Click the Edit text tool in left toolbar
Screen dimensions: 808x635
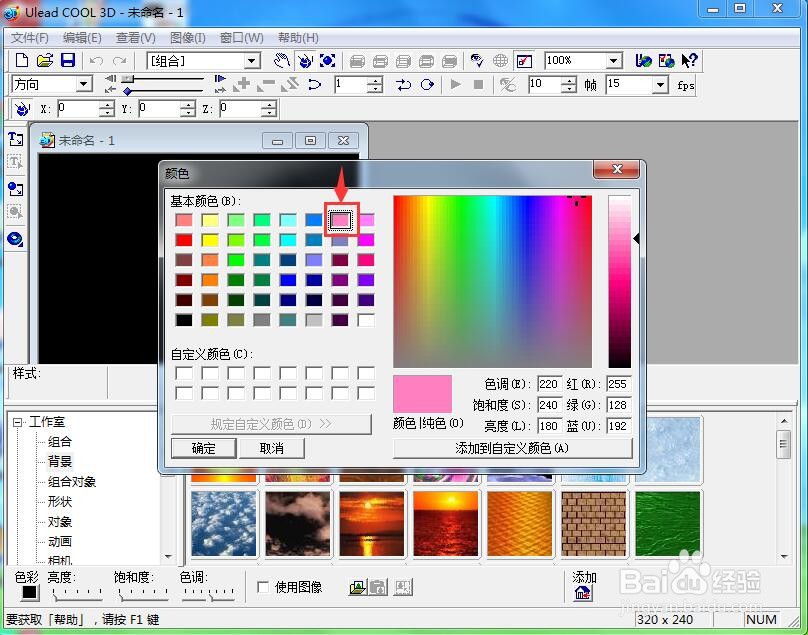(15, 163)
